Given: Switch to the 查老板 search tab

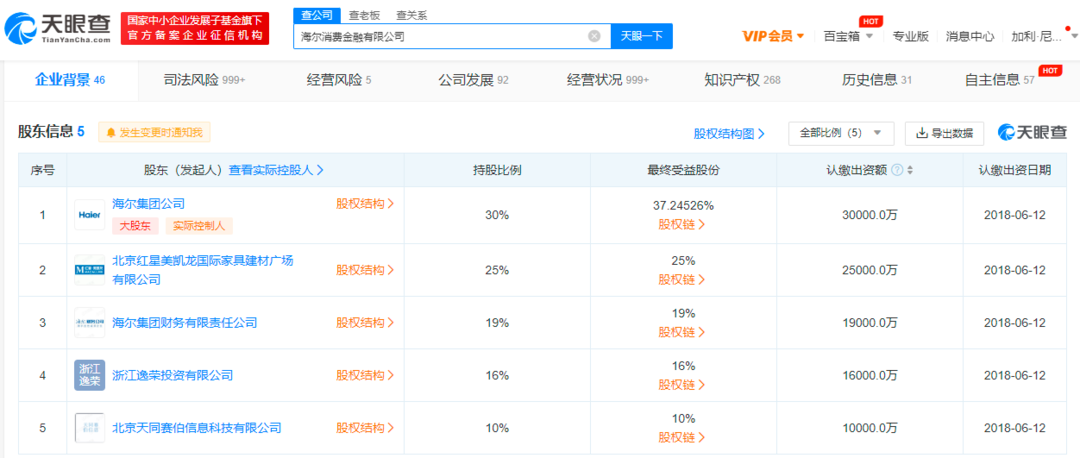Looking at the screenshot, I should point(363,15).
